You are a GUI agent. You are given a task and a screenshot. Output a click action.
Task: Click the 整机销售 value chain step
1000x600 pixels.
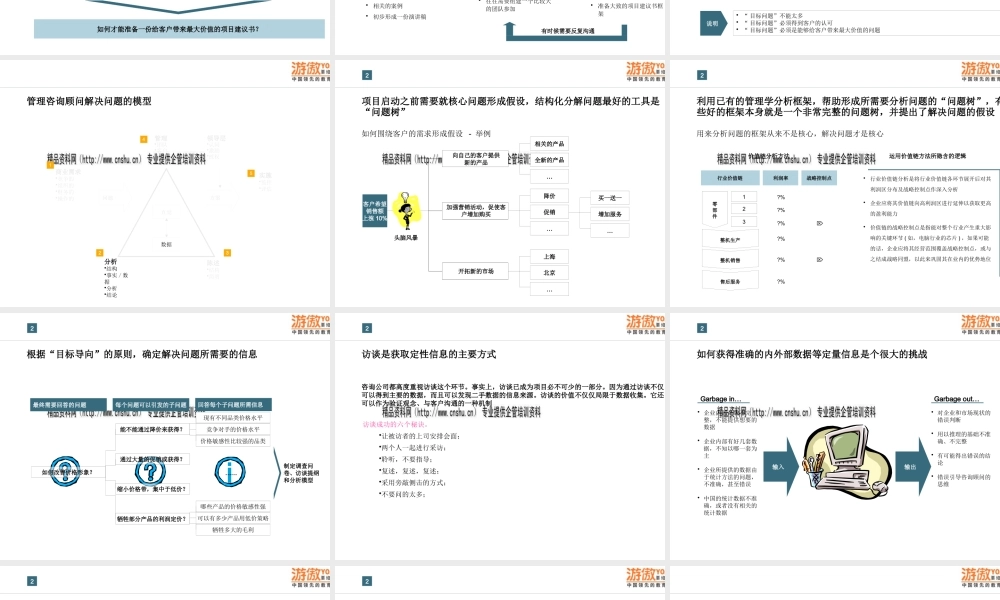pyautogui.click(x=730, y=260)
